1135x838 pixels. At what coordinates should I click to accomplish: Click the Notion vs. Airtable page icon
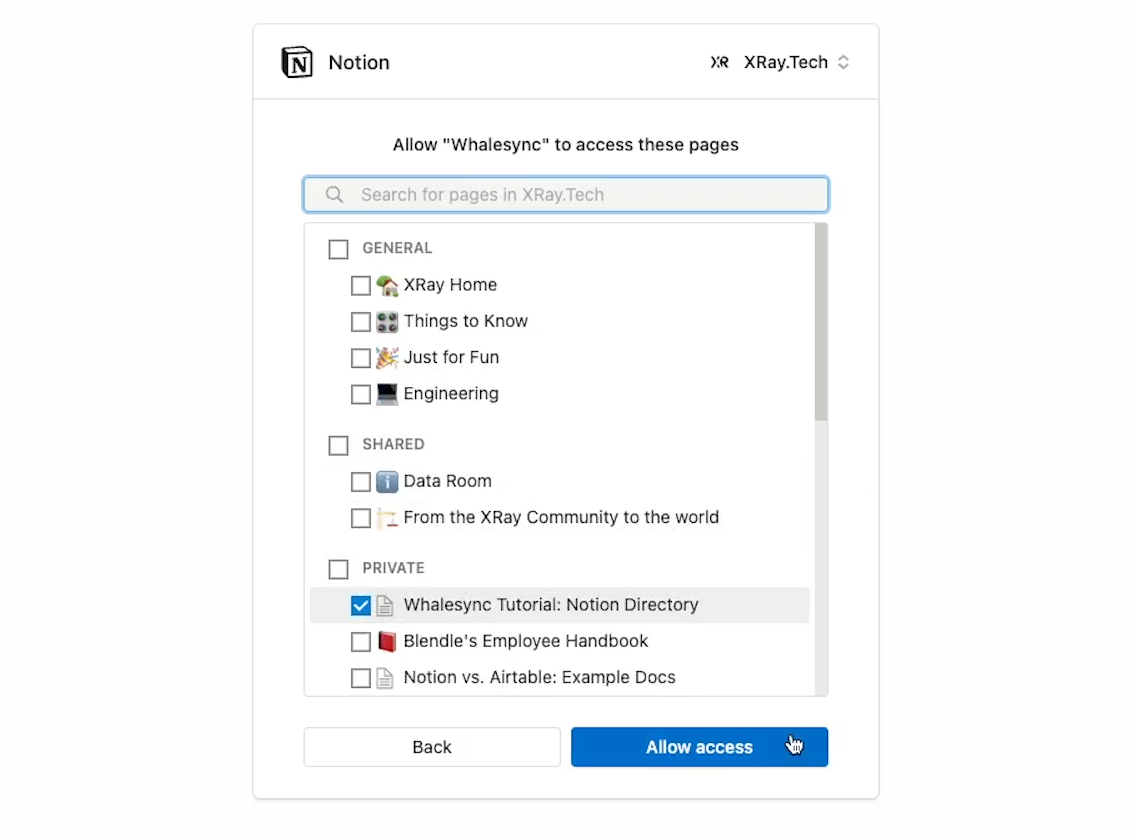coord(385,678)
